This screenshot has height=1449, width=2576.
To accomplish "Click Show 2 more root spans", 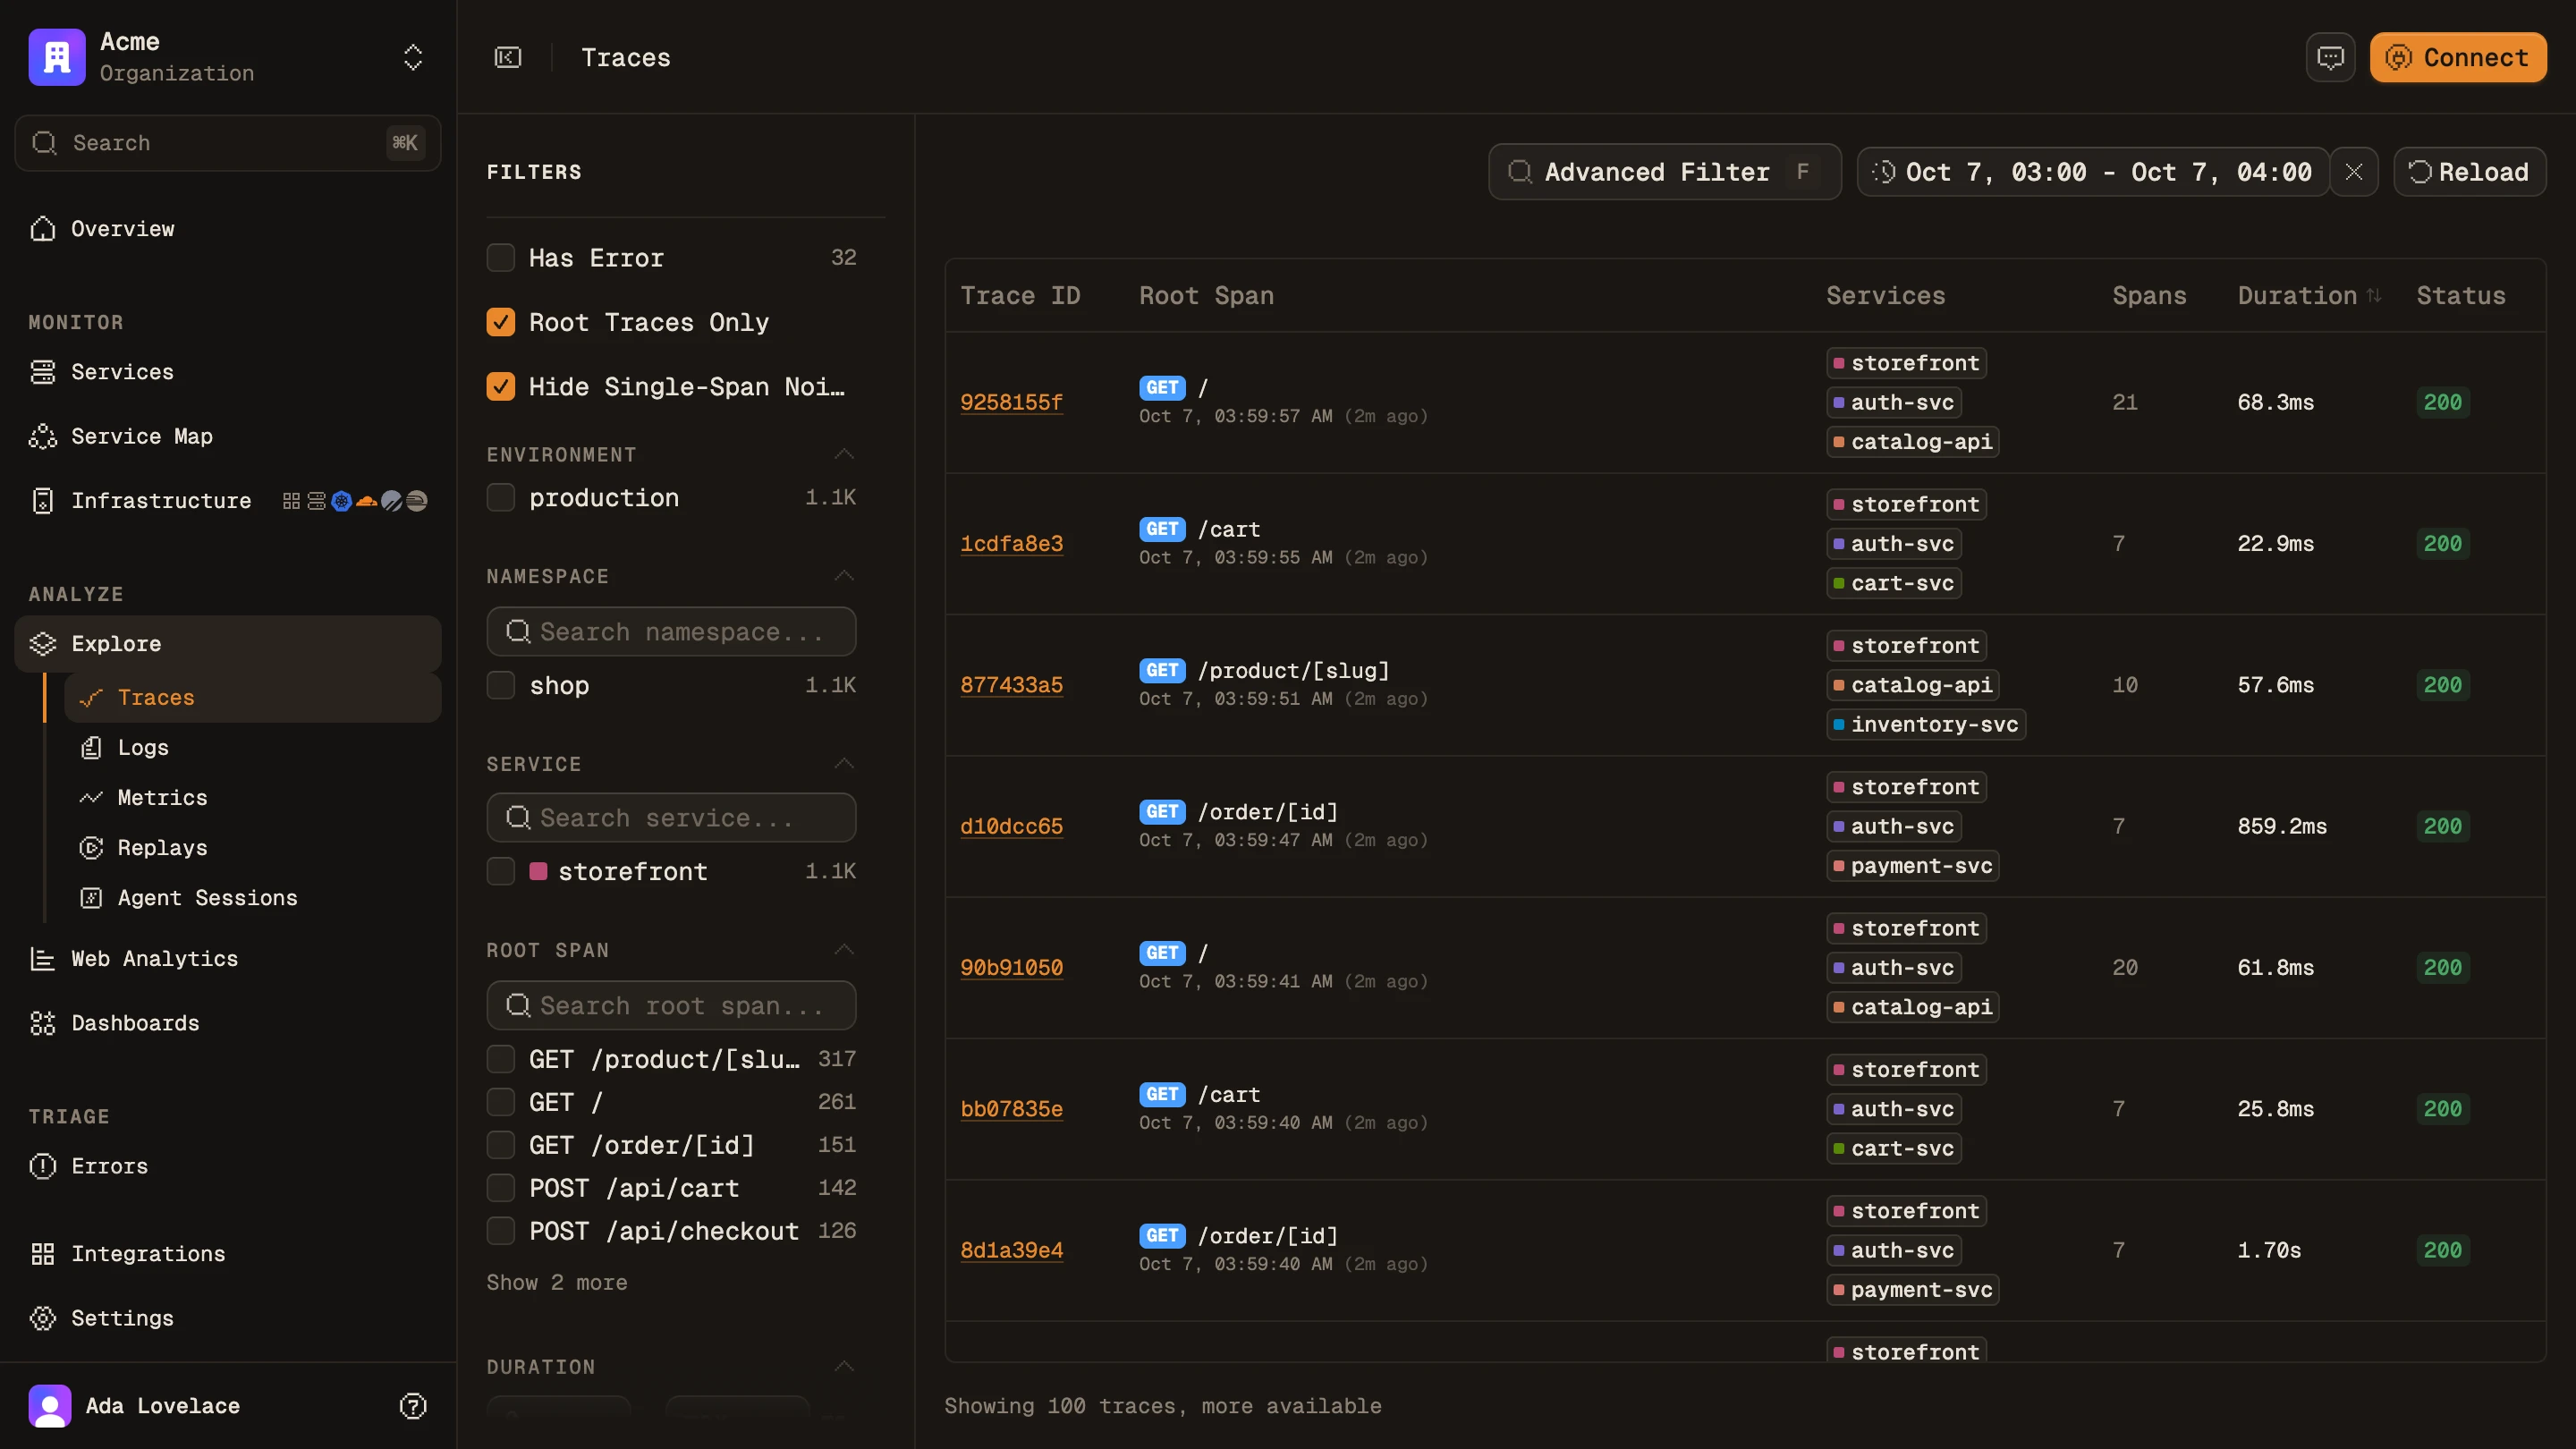I will pos(557,1283).
